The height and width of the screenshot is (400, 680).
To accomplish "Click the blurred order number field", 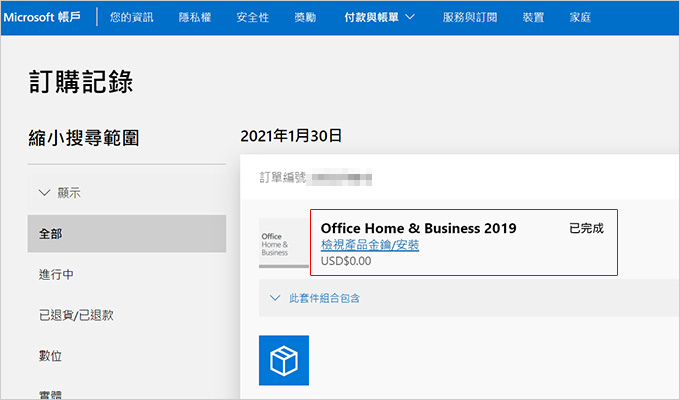I will coord(341,177).
